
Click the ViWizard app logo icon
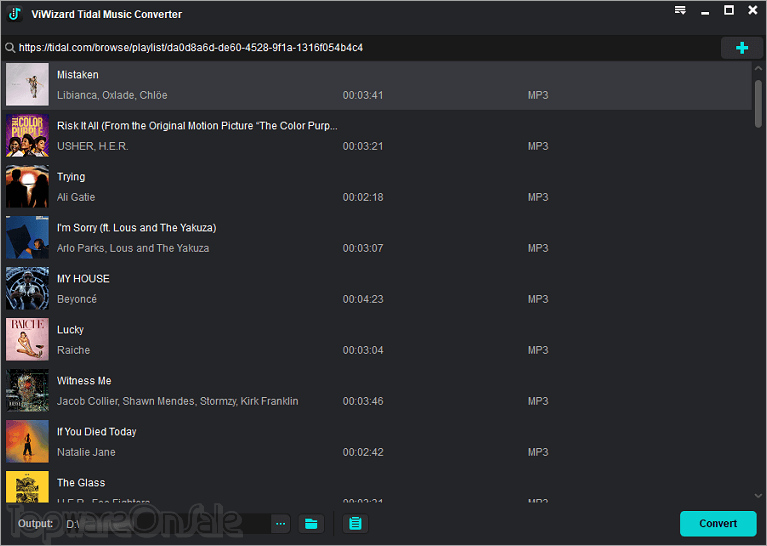[15, 14]
